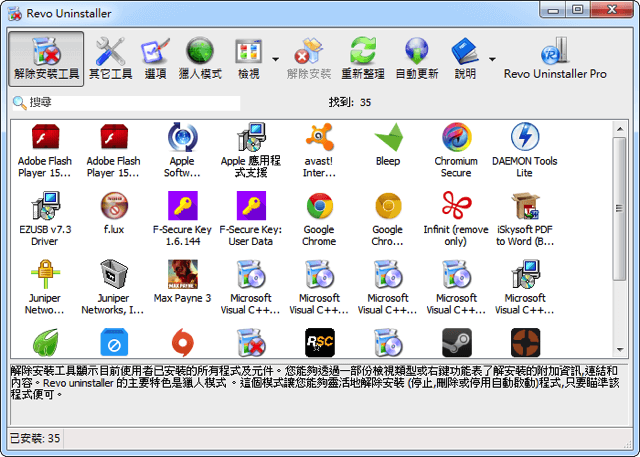Select Apple Software Update entry
Image resolution: width=640 pixels, height=457 pixels.
[182, 151]
